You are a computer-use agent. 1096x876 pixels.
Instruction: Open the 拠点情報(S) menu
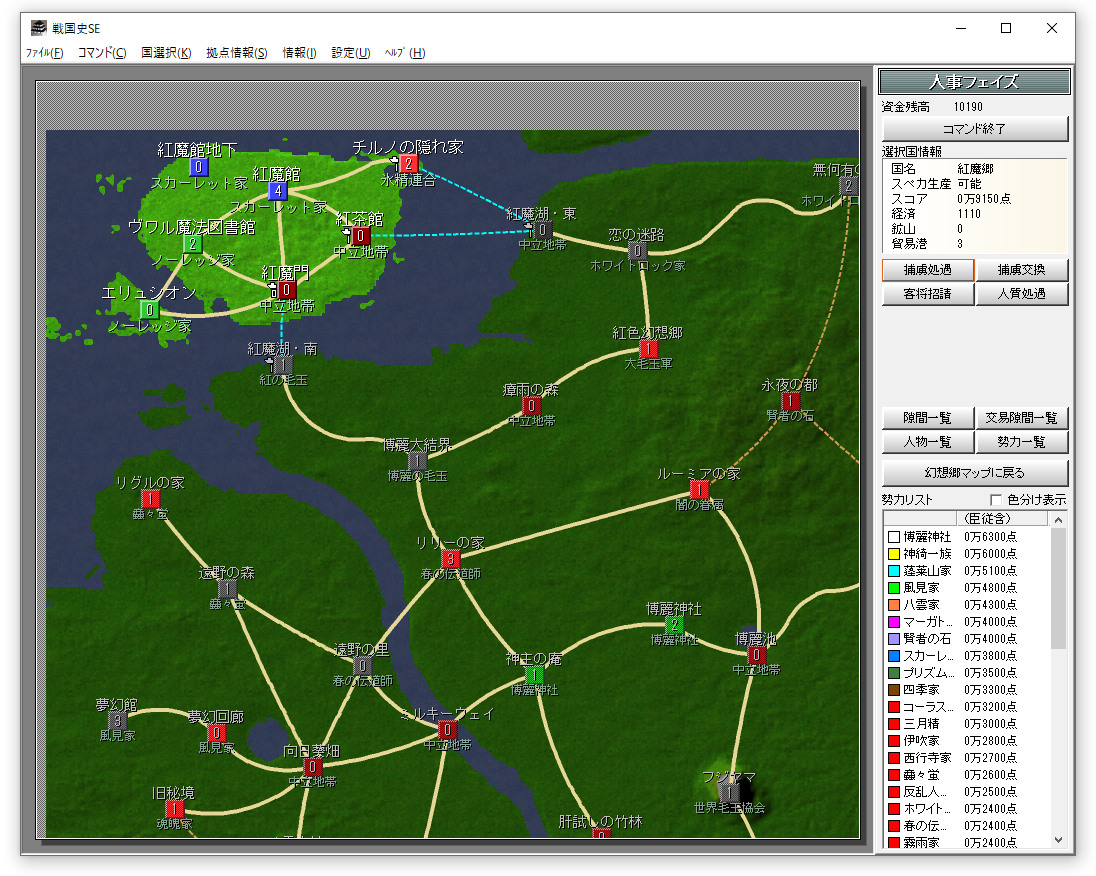(x=236, y=53)
